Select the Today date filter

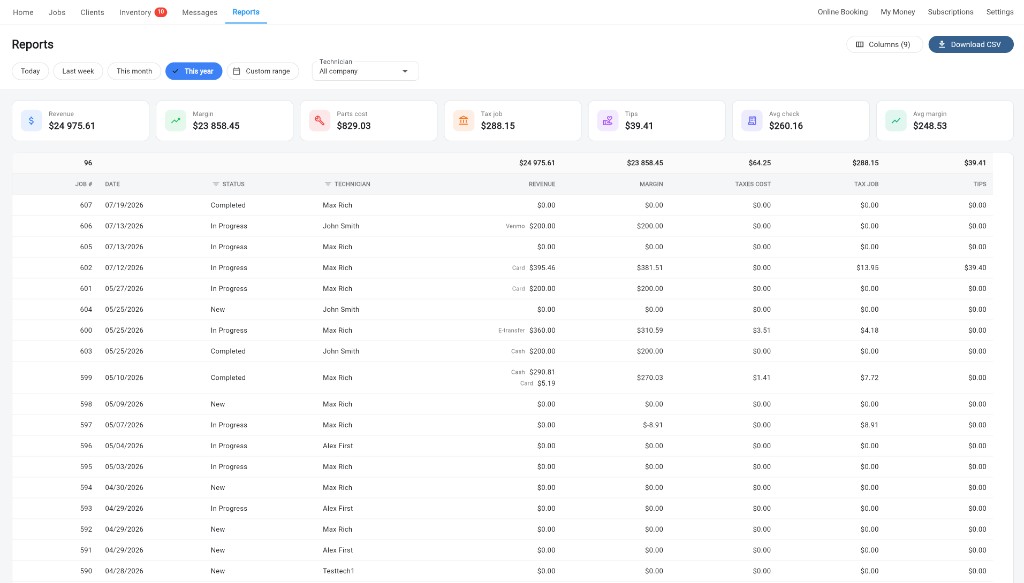[30, 71]
